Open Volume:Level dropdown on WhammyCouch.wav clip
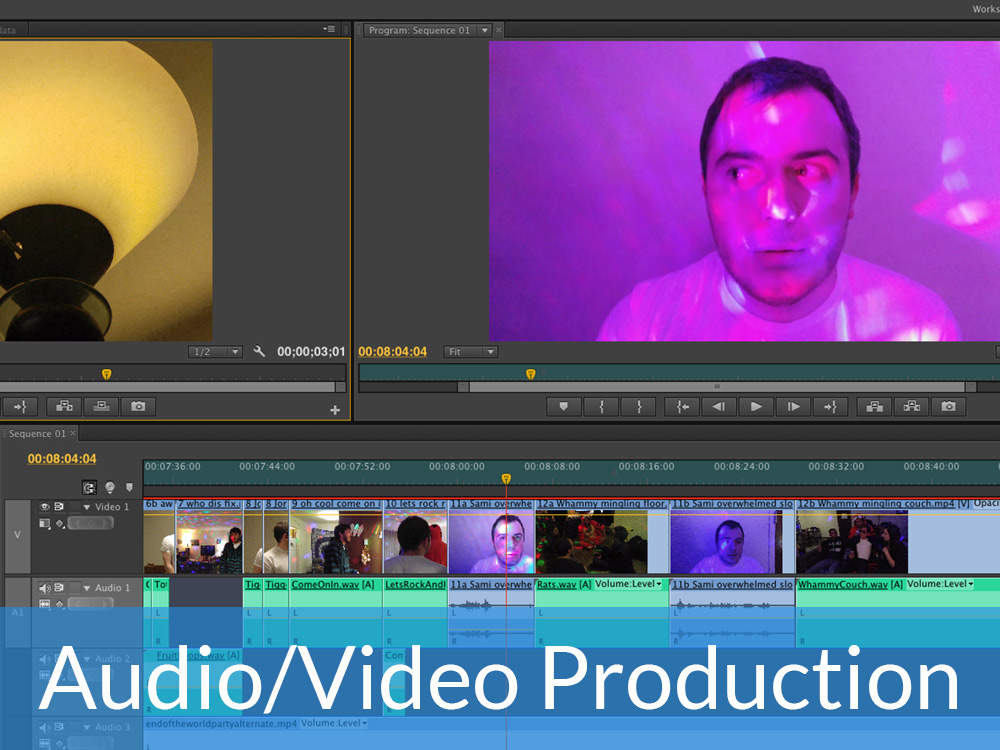Image resolution: width=1000 pixels, height=750 pixels. click(x=941, y=584)
